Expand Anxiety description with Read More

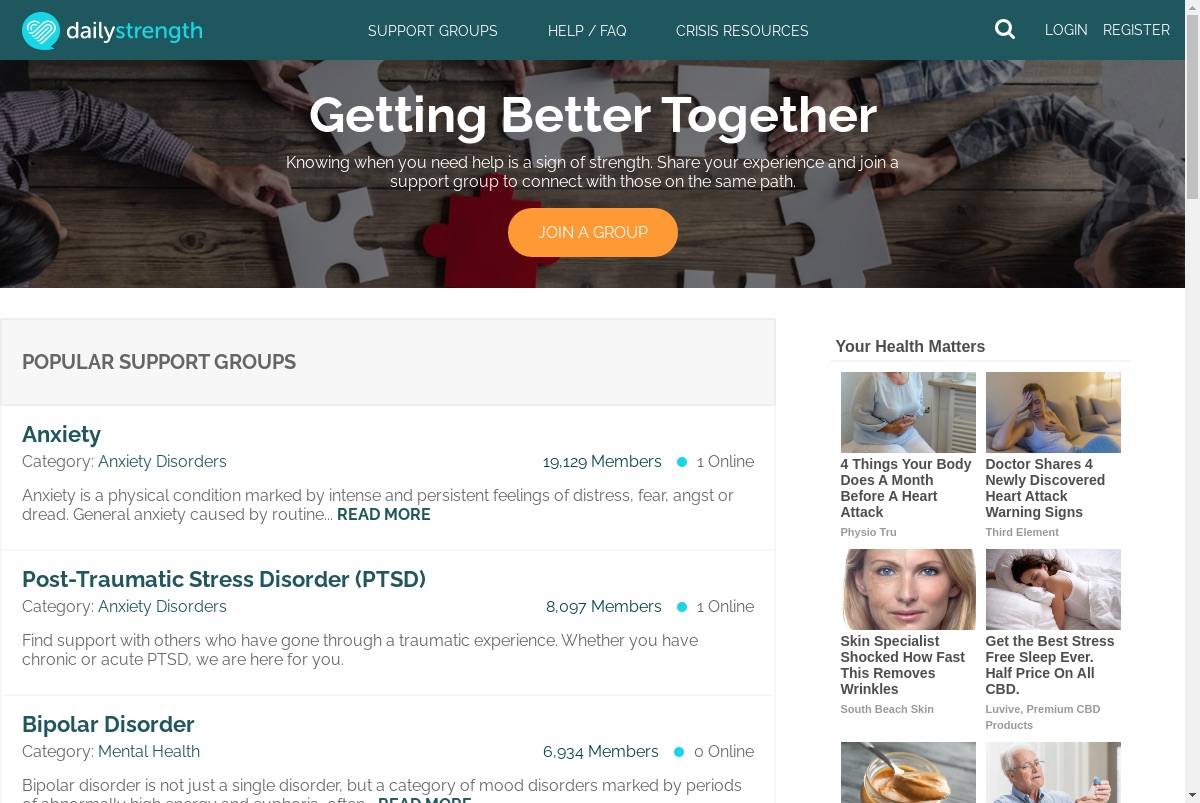click(x=384, y=515)
